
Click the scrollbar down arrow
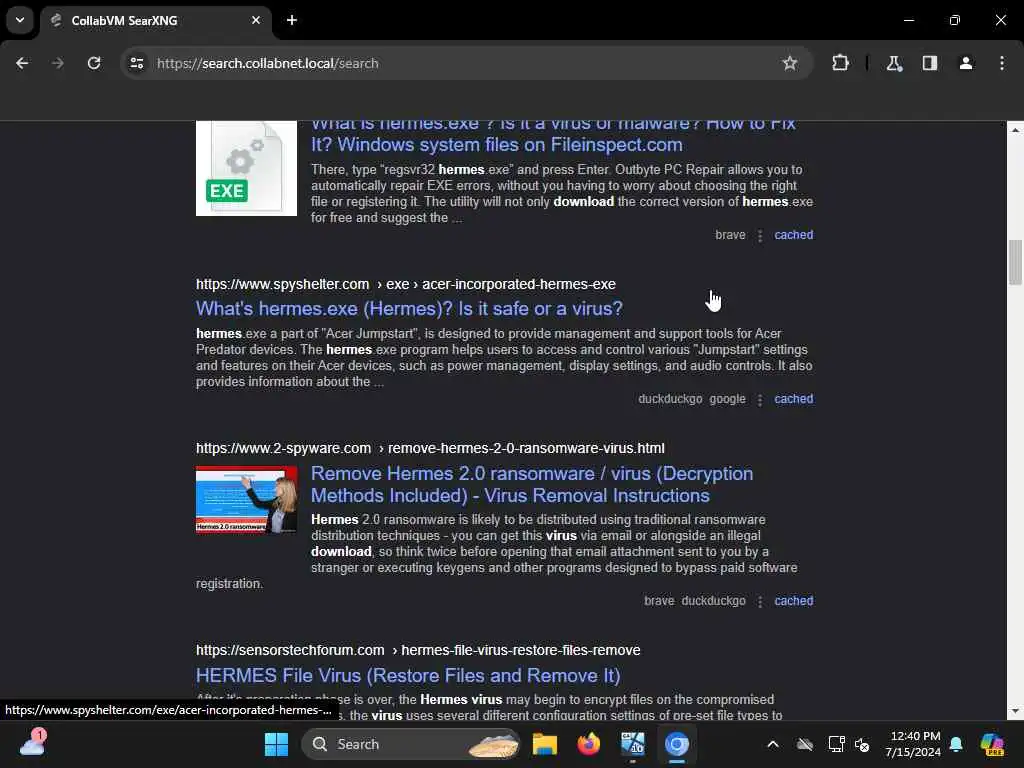pyautogui.click(x=1015, y=711)
